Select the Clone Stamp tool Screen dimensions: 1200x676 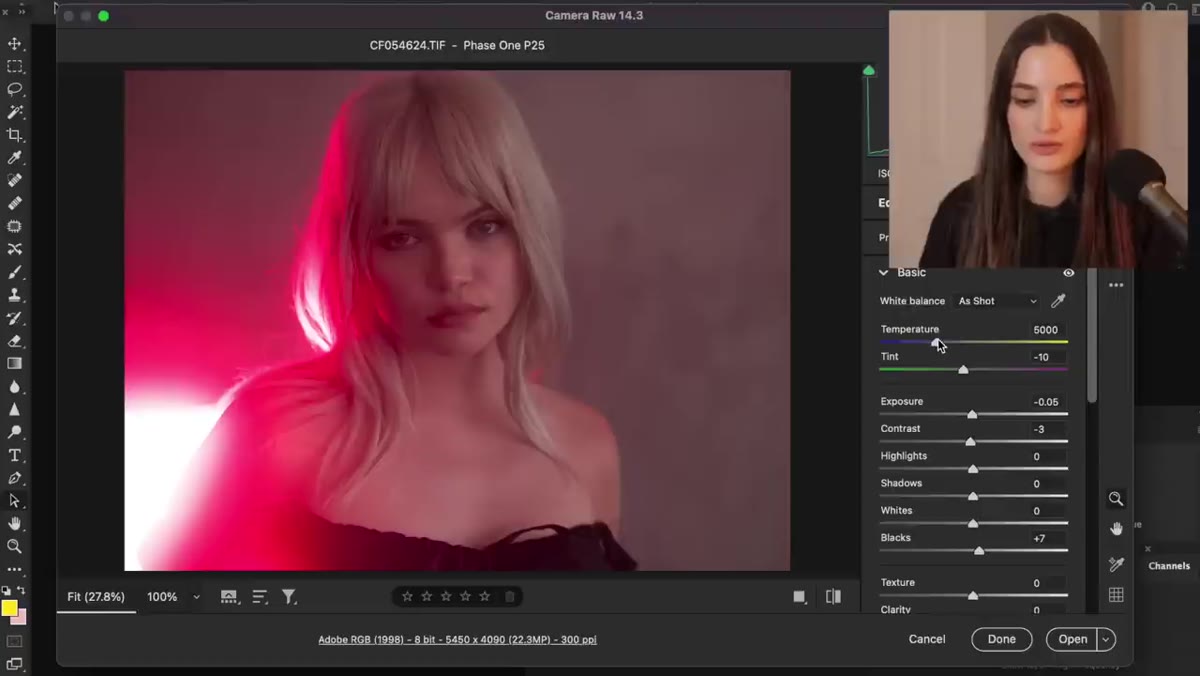point(15,295)
